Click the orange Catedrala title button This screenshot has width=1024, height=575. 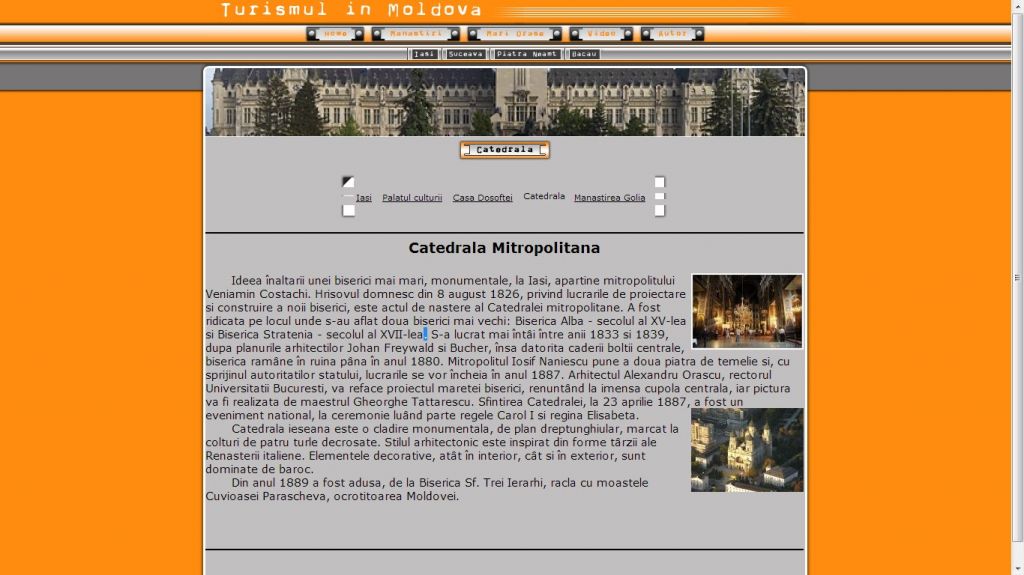click(x=505, y=150)
